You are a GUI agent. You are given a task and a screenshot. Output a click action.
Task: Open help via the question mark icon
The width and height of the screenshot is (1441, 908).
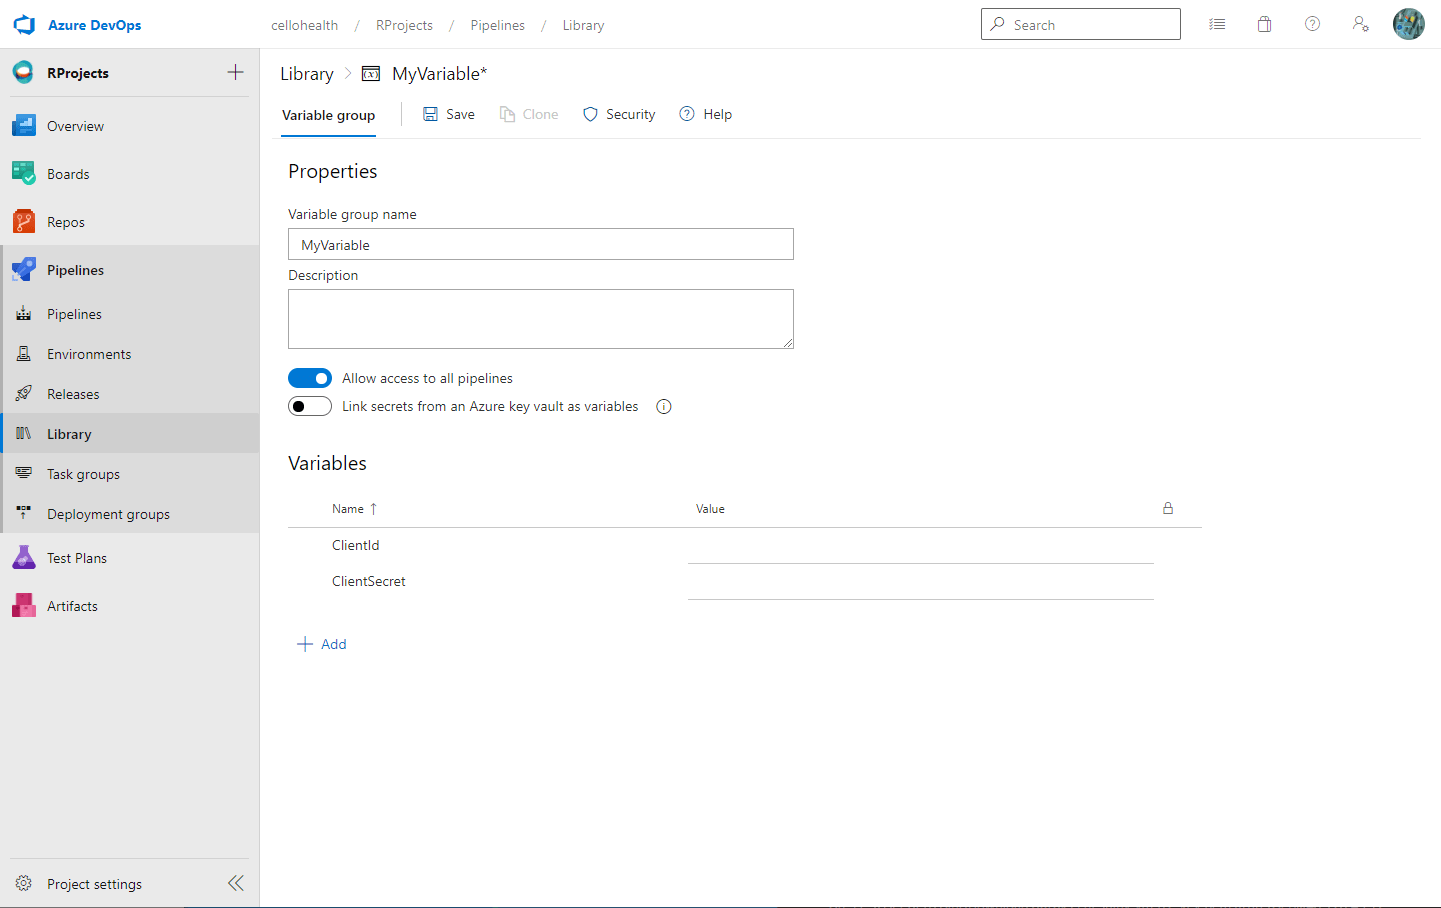(x=1312, y=23)
